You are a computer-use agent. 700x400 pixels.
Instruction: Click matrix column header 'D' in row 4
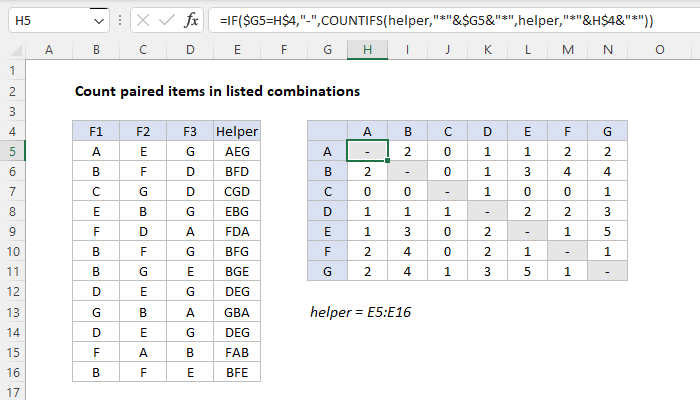point(488,131)
